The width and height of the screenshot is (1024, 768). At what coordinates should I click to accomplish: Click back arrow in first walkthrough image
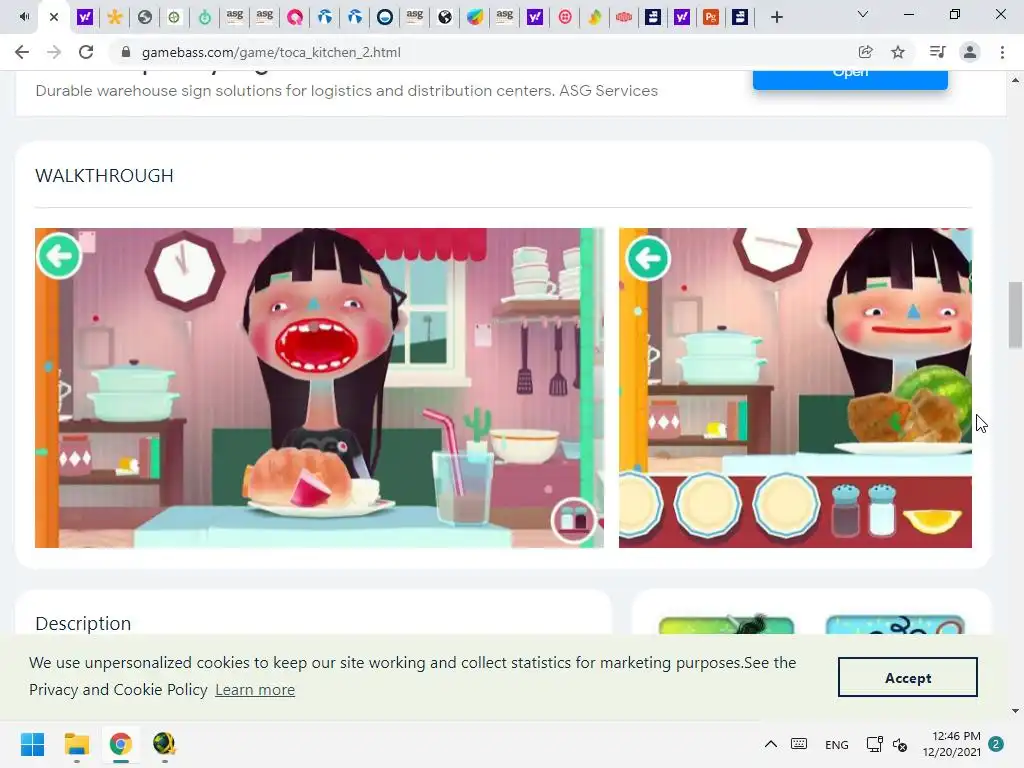(x=59, y=255)
